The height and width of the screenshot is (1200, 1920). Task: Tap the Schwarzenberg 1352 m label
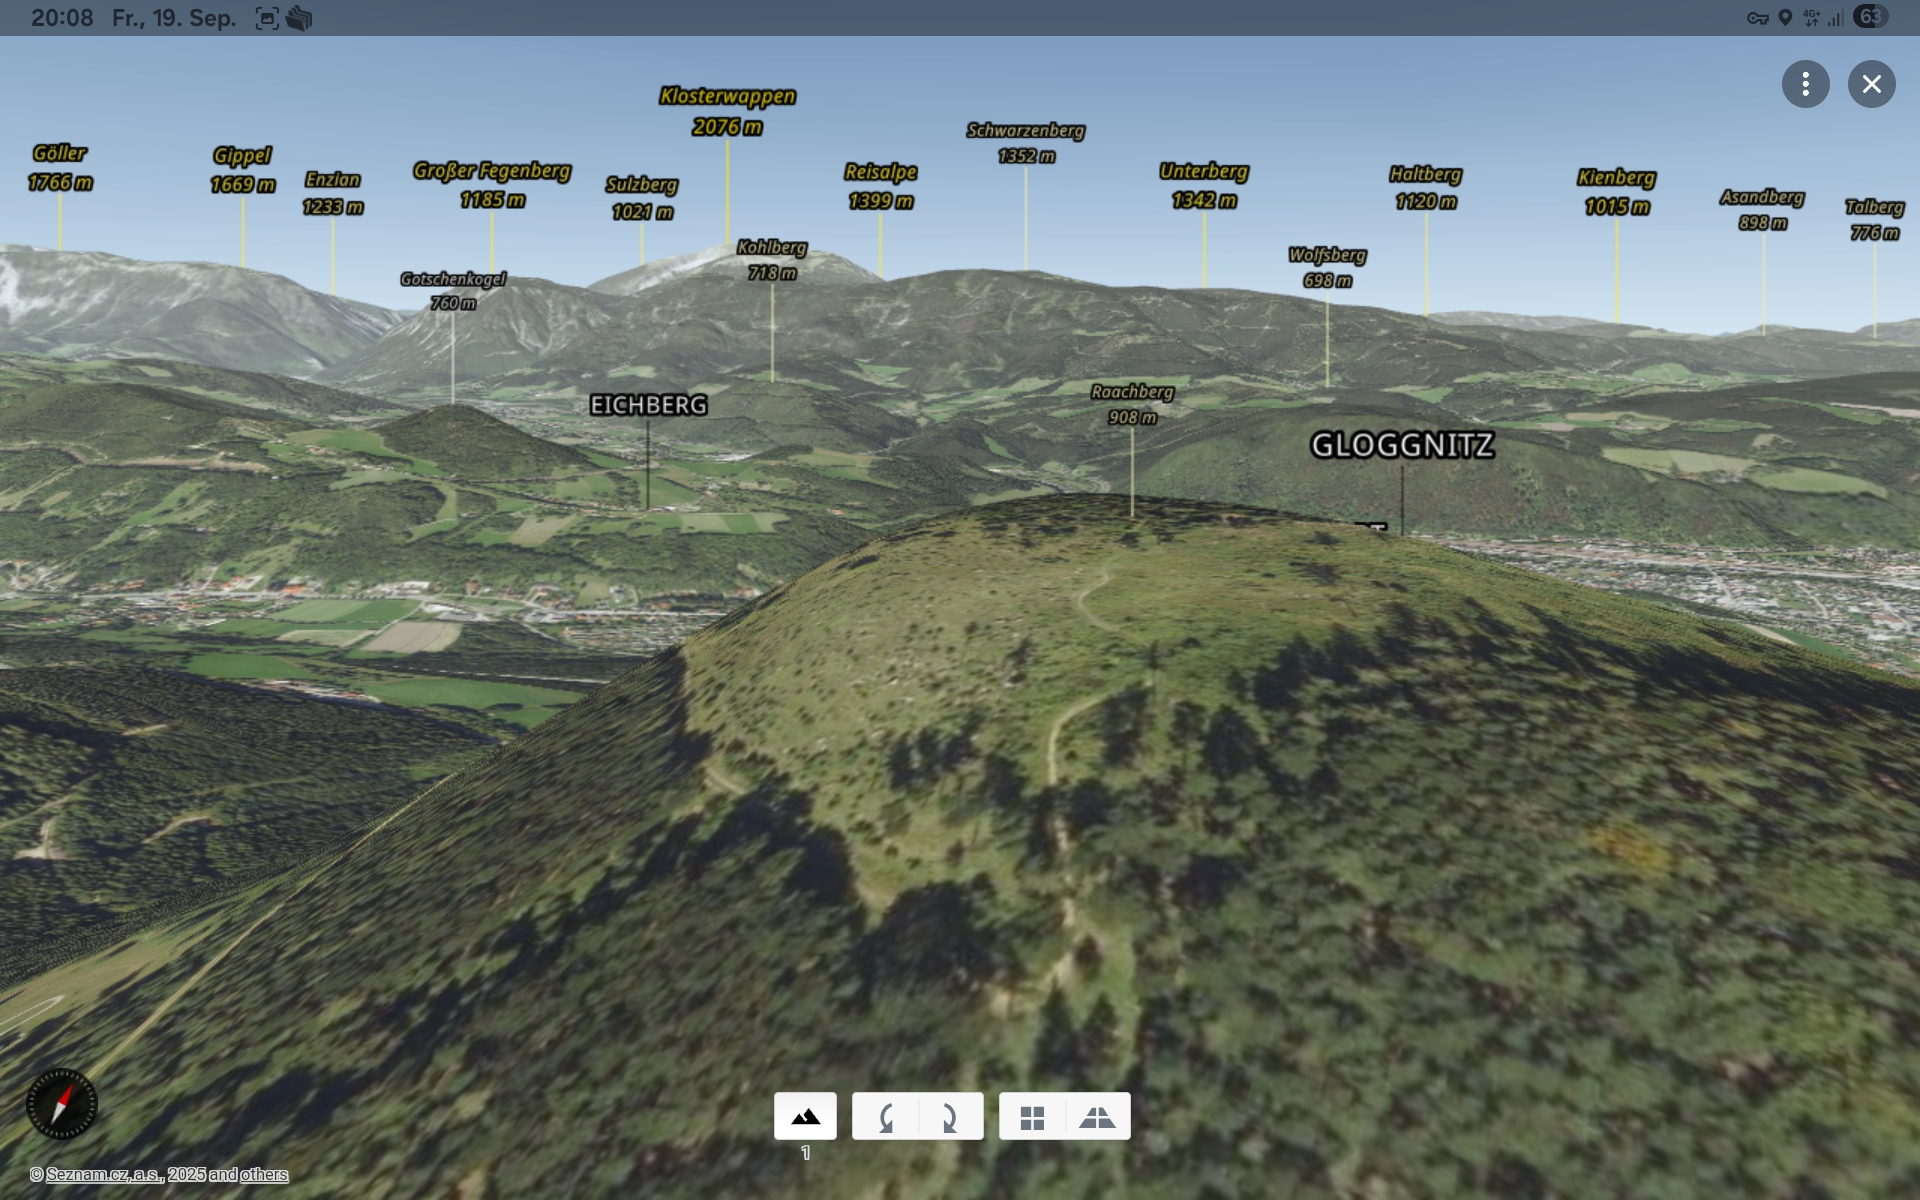[x=1025, y=142]
